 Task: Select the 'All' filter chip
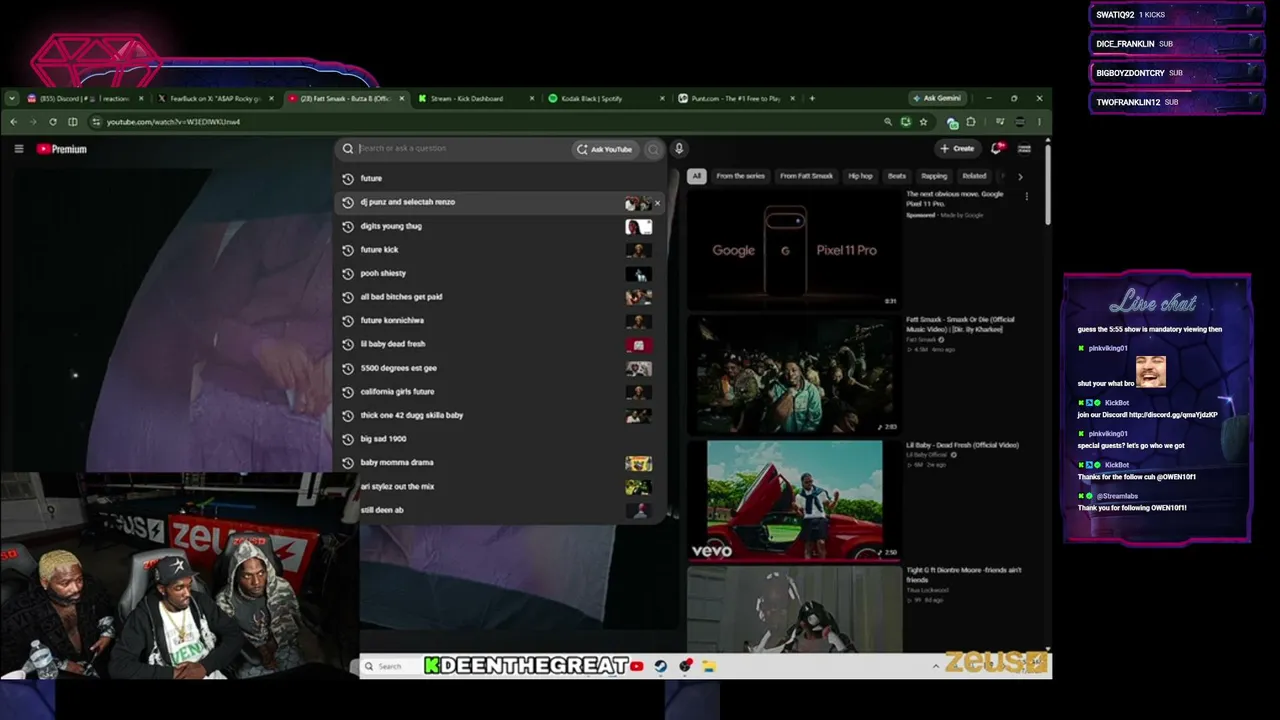[x=696, y=176]
